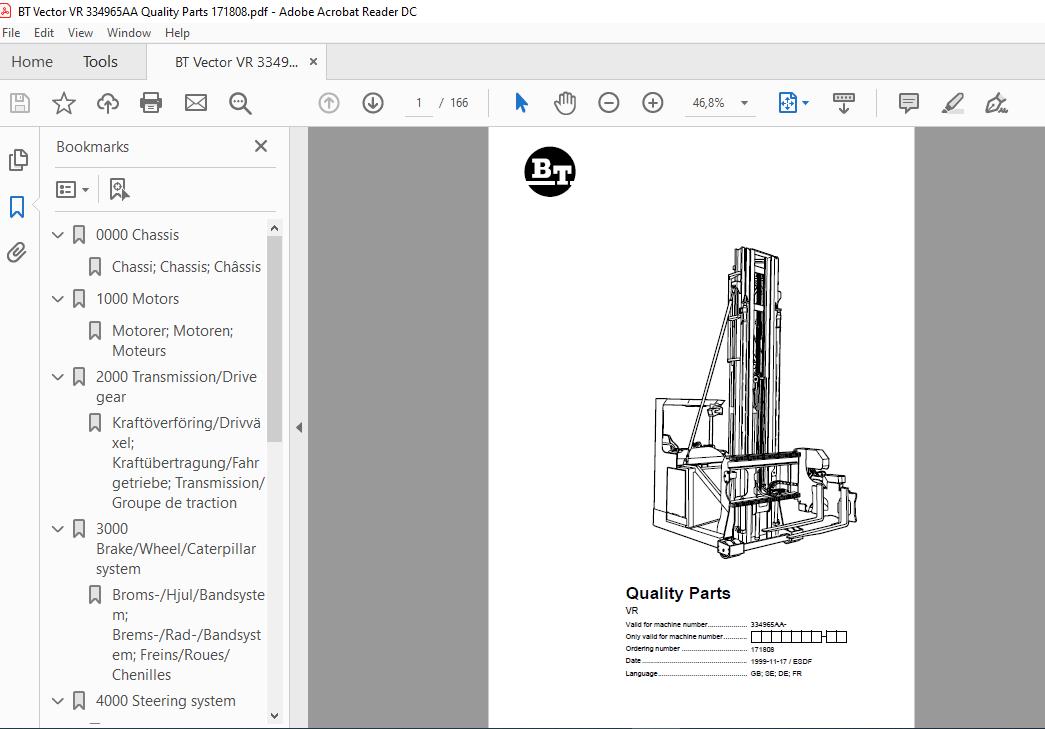Click the machine number 334965AA- text
The width and height of the screenshot is (1045, 729).
[x=768, y=624]
